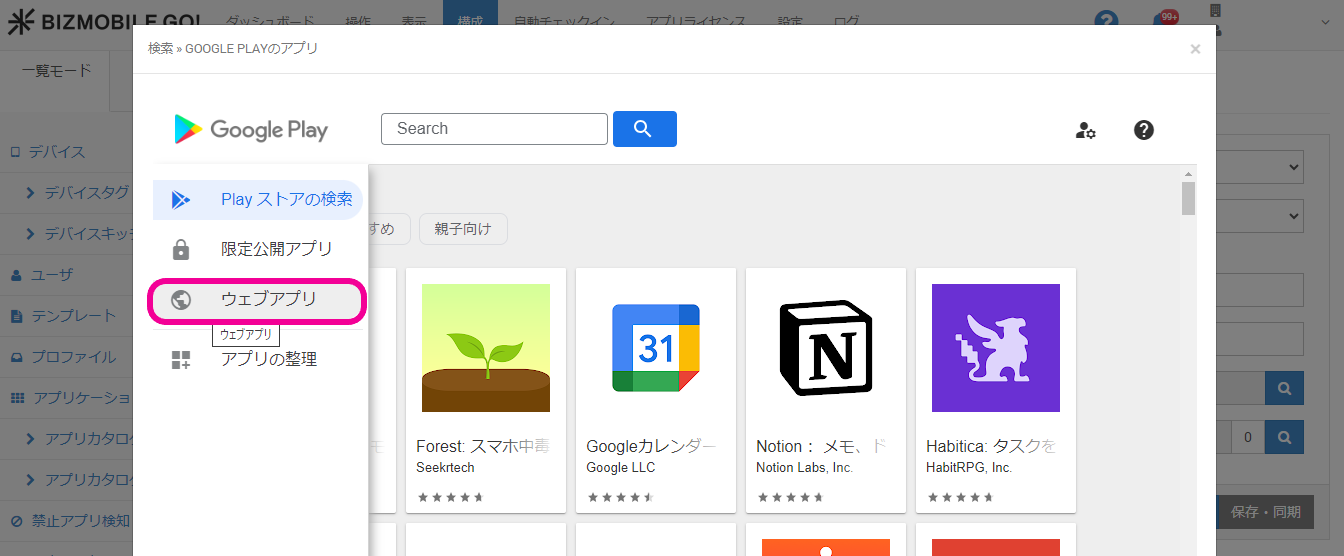
Task: Expand デバイスタグ in the sidebar
Action: (78, 193)
